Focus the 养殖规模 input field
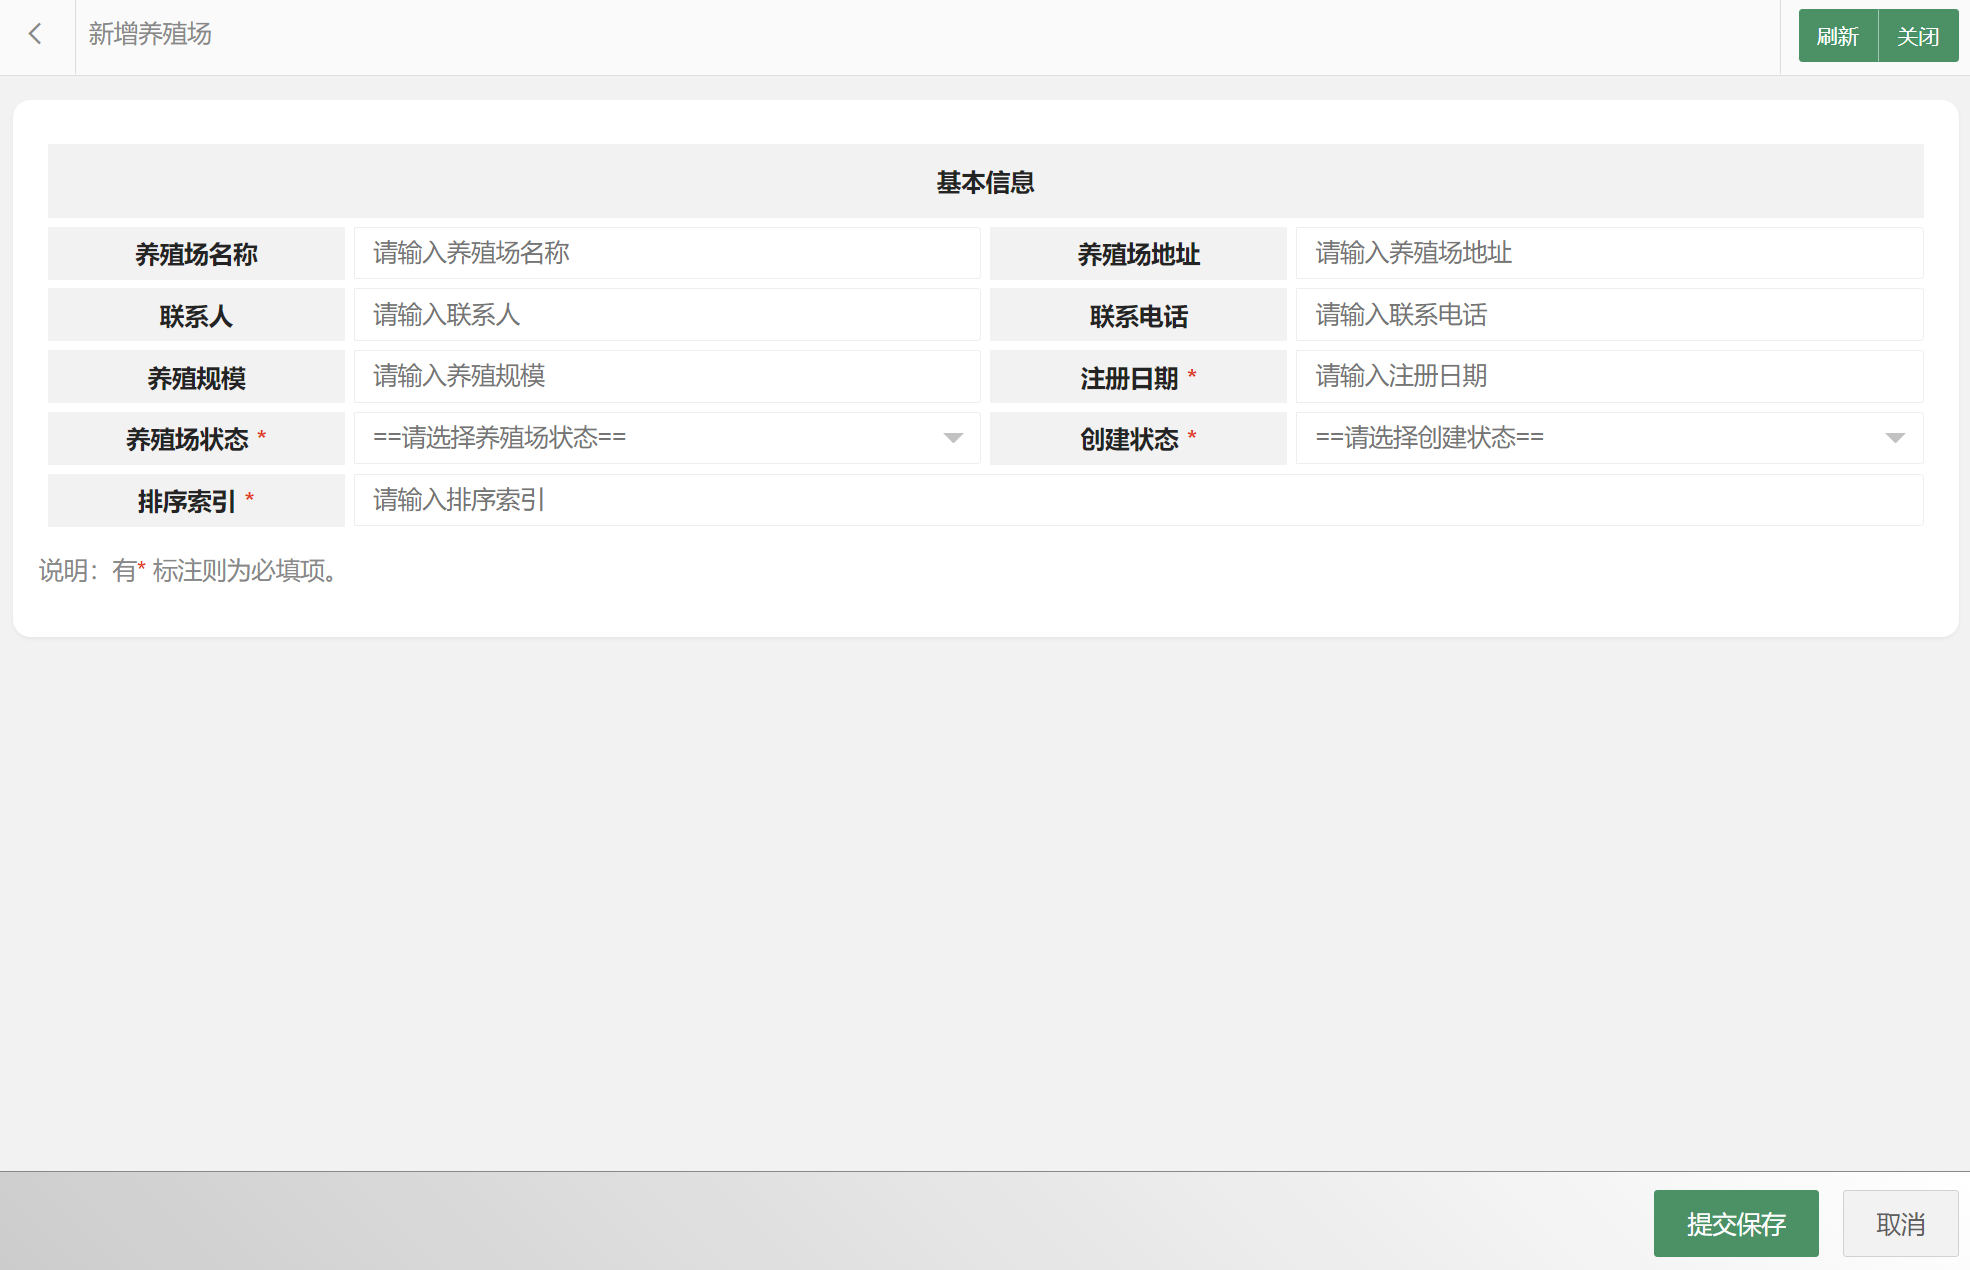This screenshot has width=1970, height=1270. 667,376
